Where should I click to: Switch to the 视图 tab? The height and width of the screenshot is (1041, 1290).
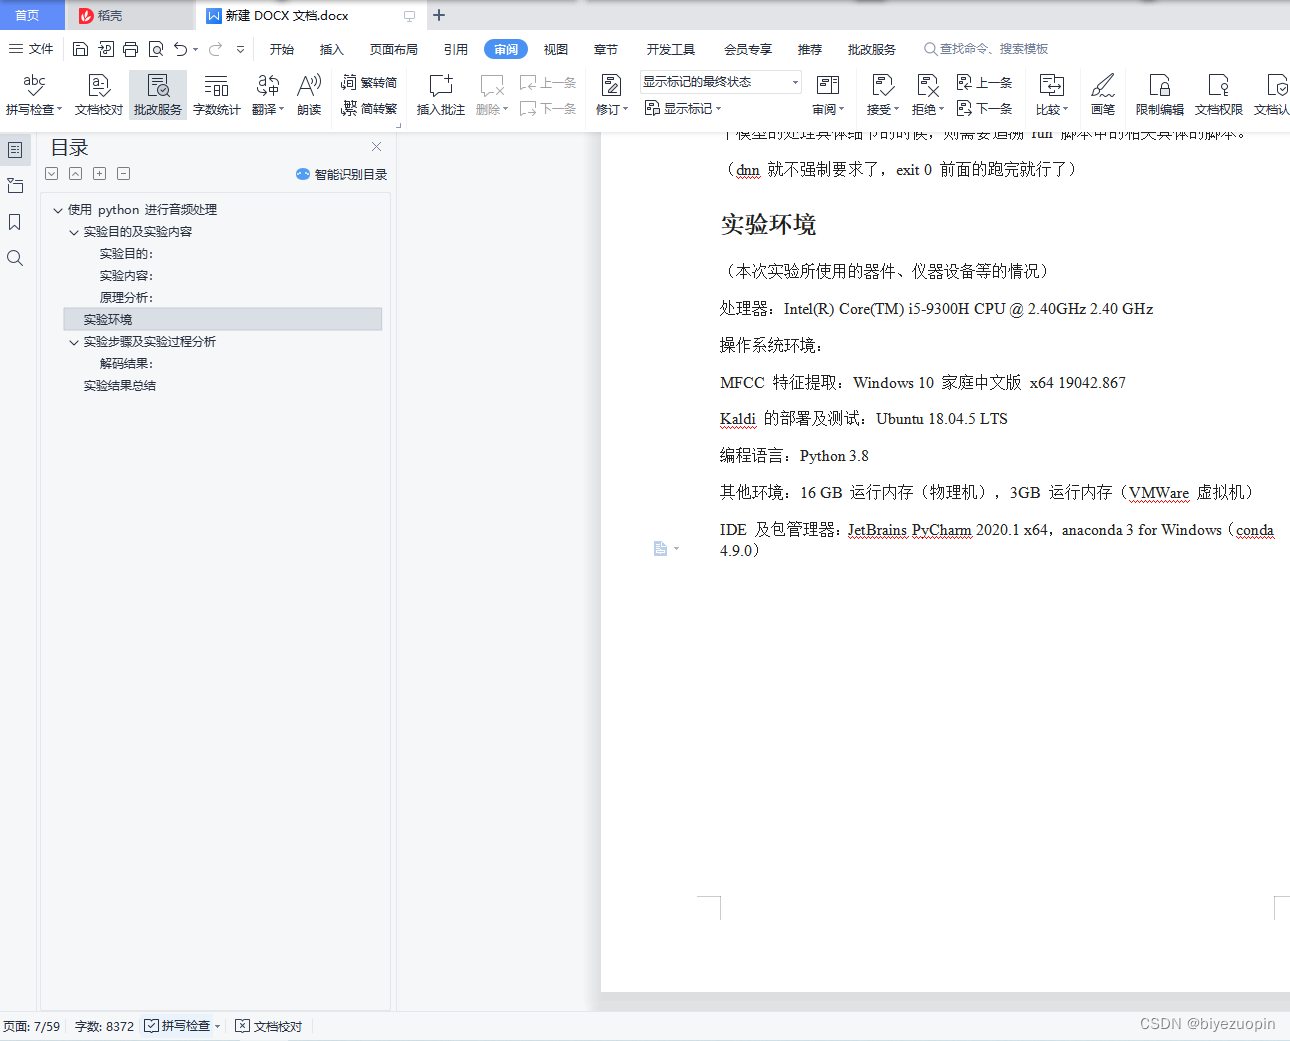pyautogui.click(x=556, y=49)
